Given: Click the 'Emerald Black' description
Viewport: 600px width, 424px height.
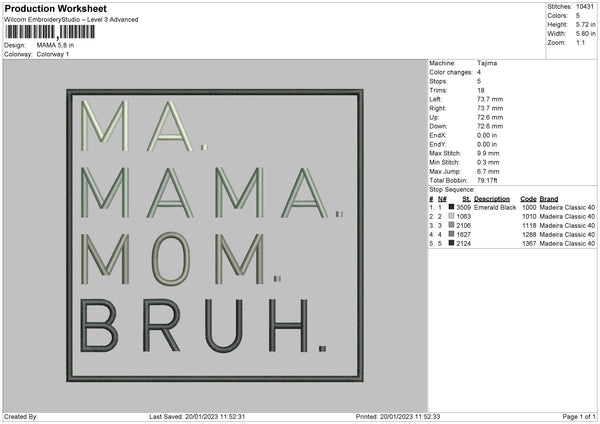Looking at the screenshot, I should pyautogui.click(x=495, y=207).
